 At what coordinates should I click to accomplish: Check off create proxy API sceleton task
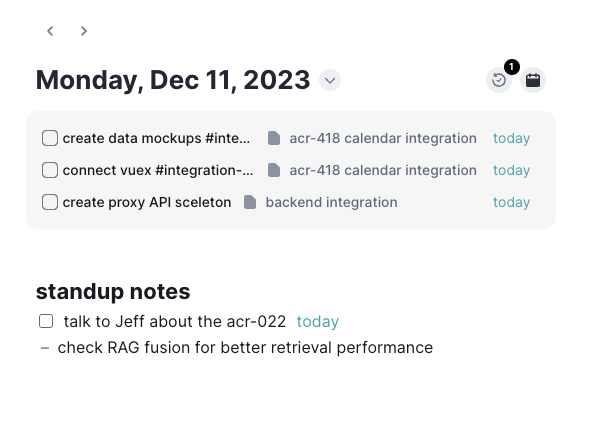coord(50,202)
